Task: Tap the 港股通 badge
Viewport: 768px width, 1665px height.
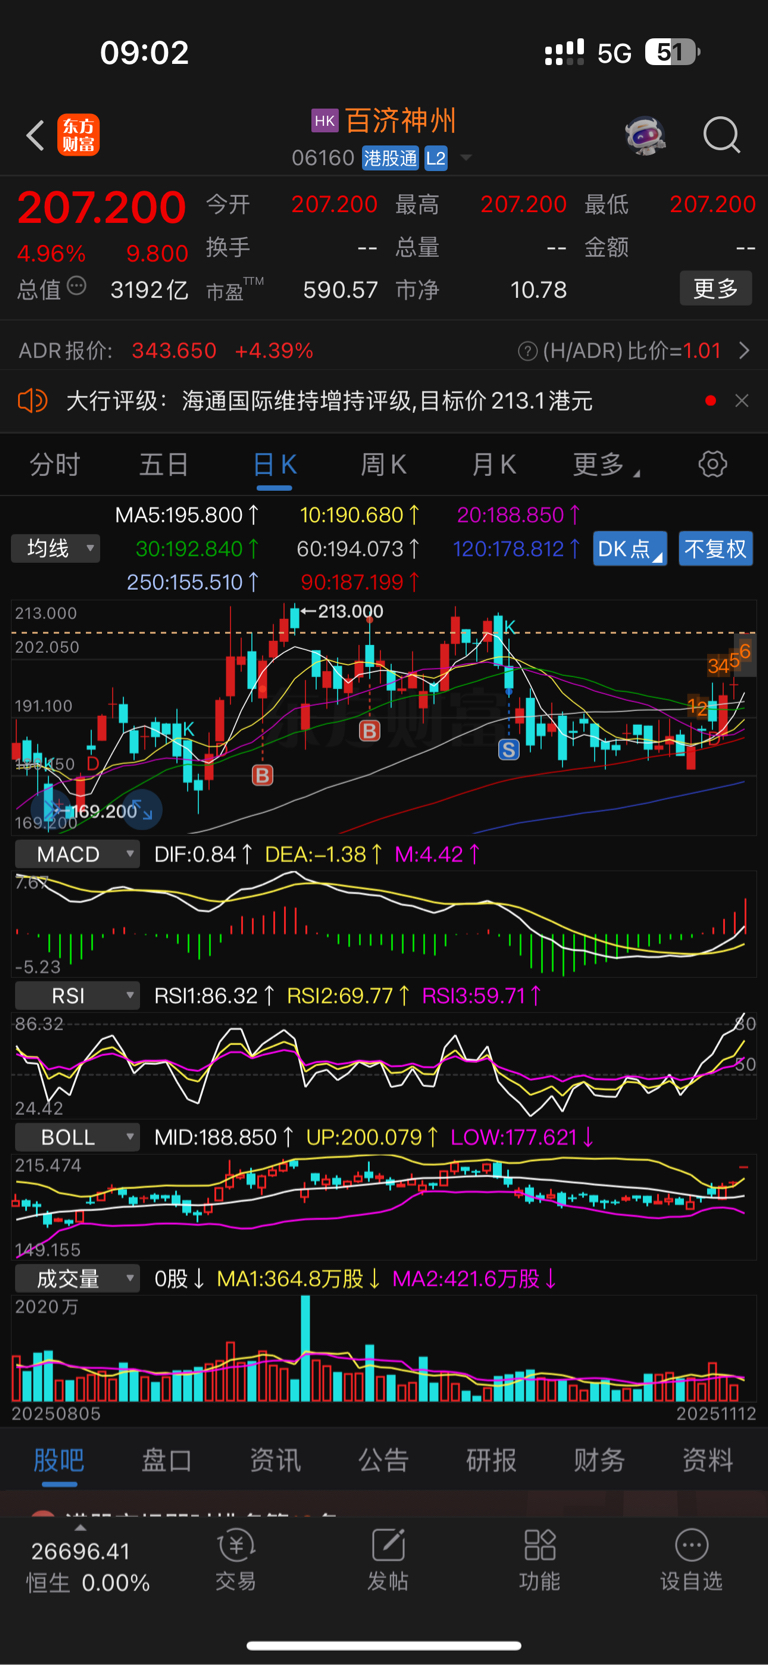Action: click(390, 158)
